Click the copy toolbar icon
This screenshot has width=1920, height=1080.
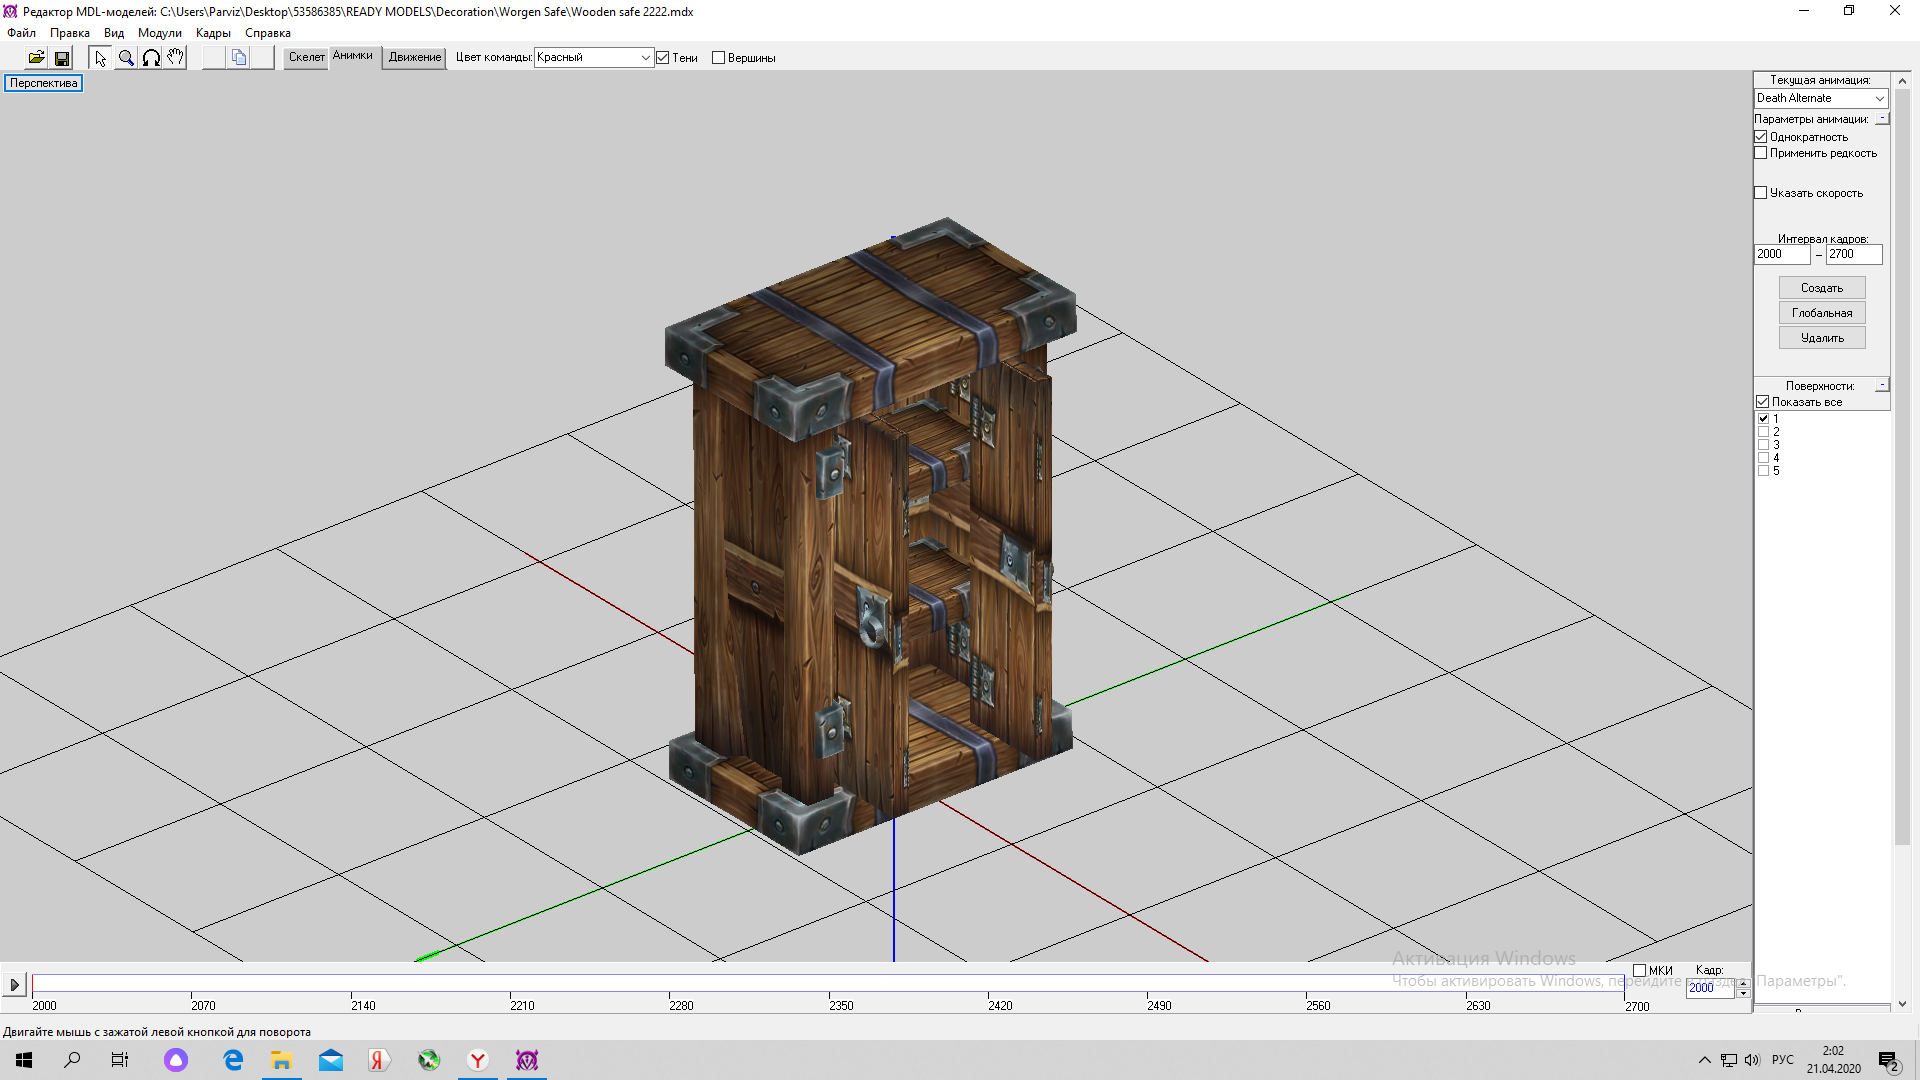click(239, 58)
